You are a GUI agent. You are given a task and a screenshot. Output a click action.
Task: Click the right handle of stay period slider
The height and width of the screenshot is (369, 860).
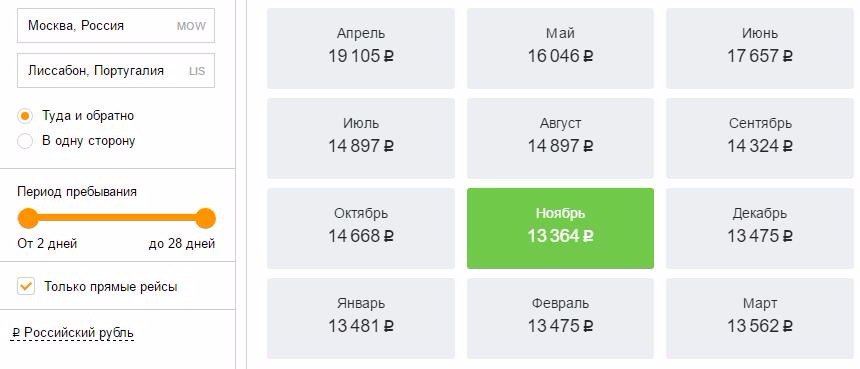pos(205,218)
